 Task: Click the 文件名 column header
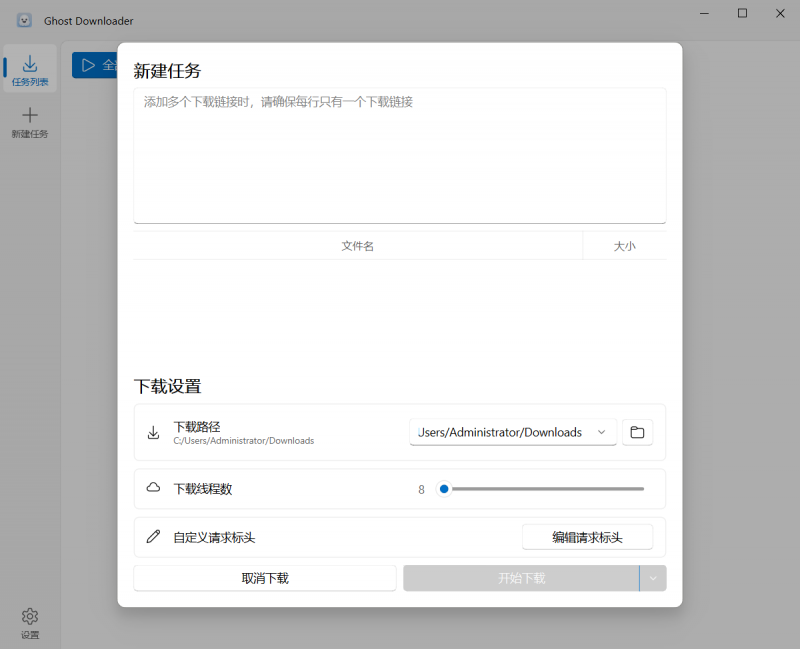click(x=357, y=245)
